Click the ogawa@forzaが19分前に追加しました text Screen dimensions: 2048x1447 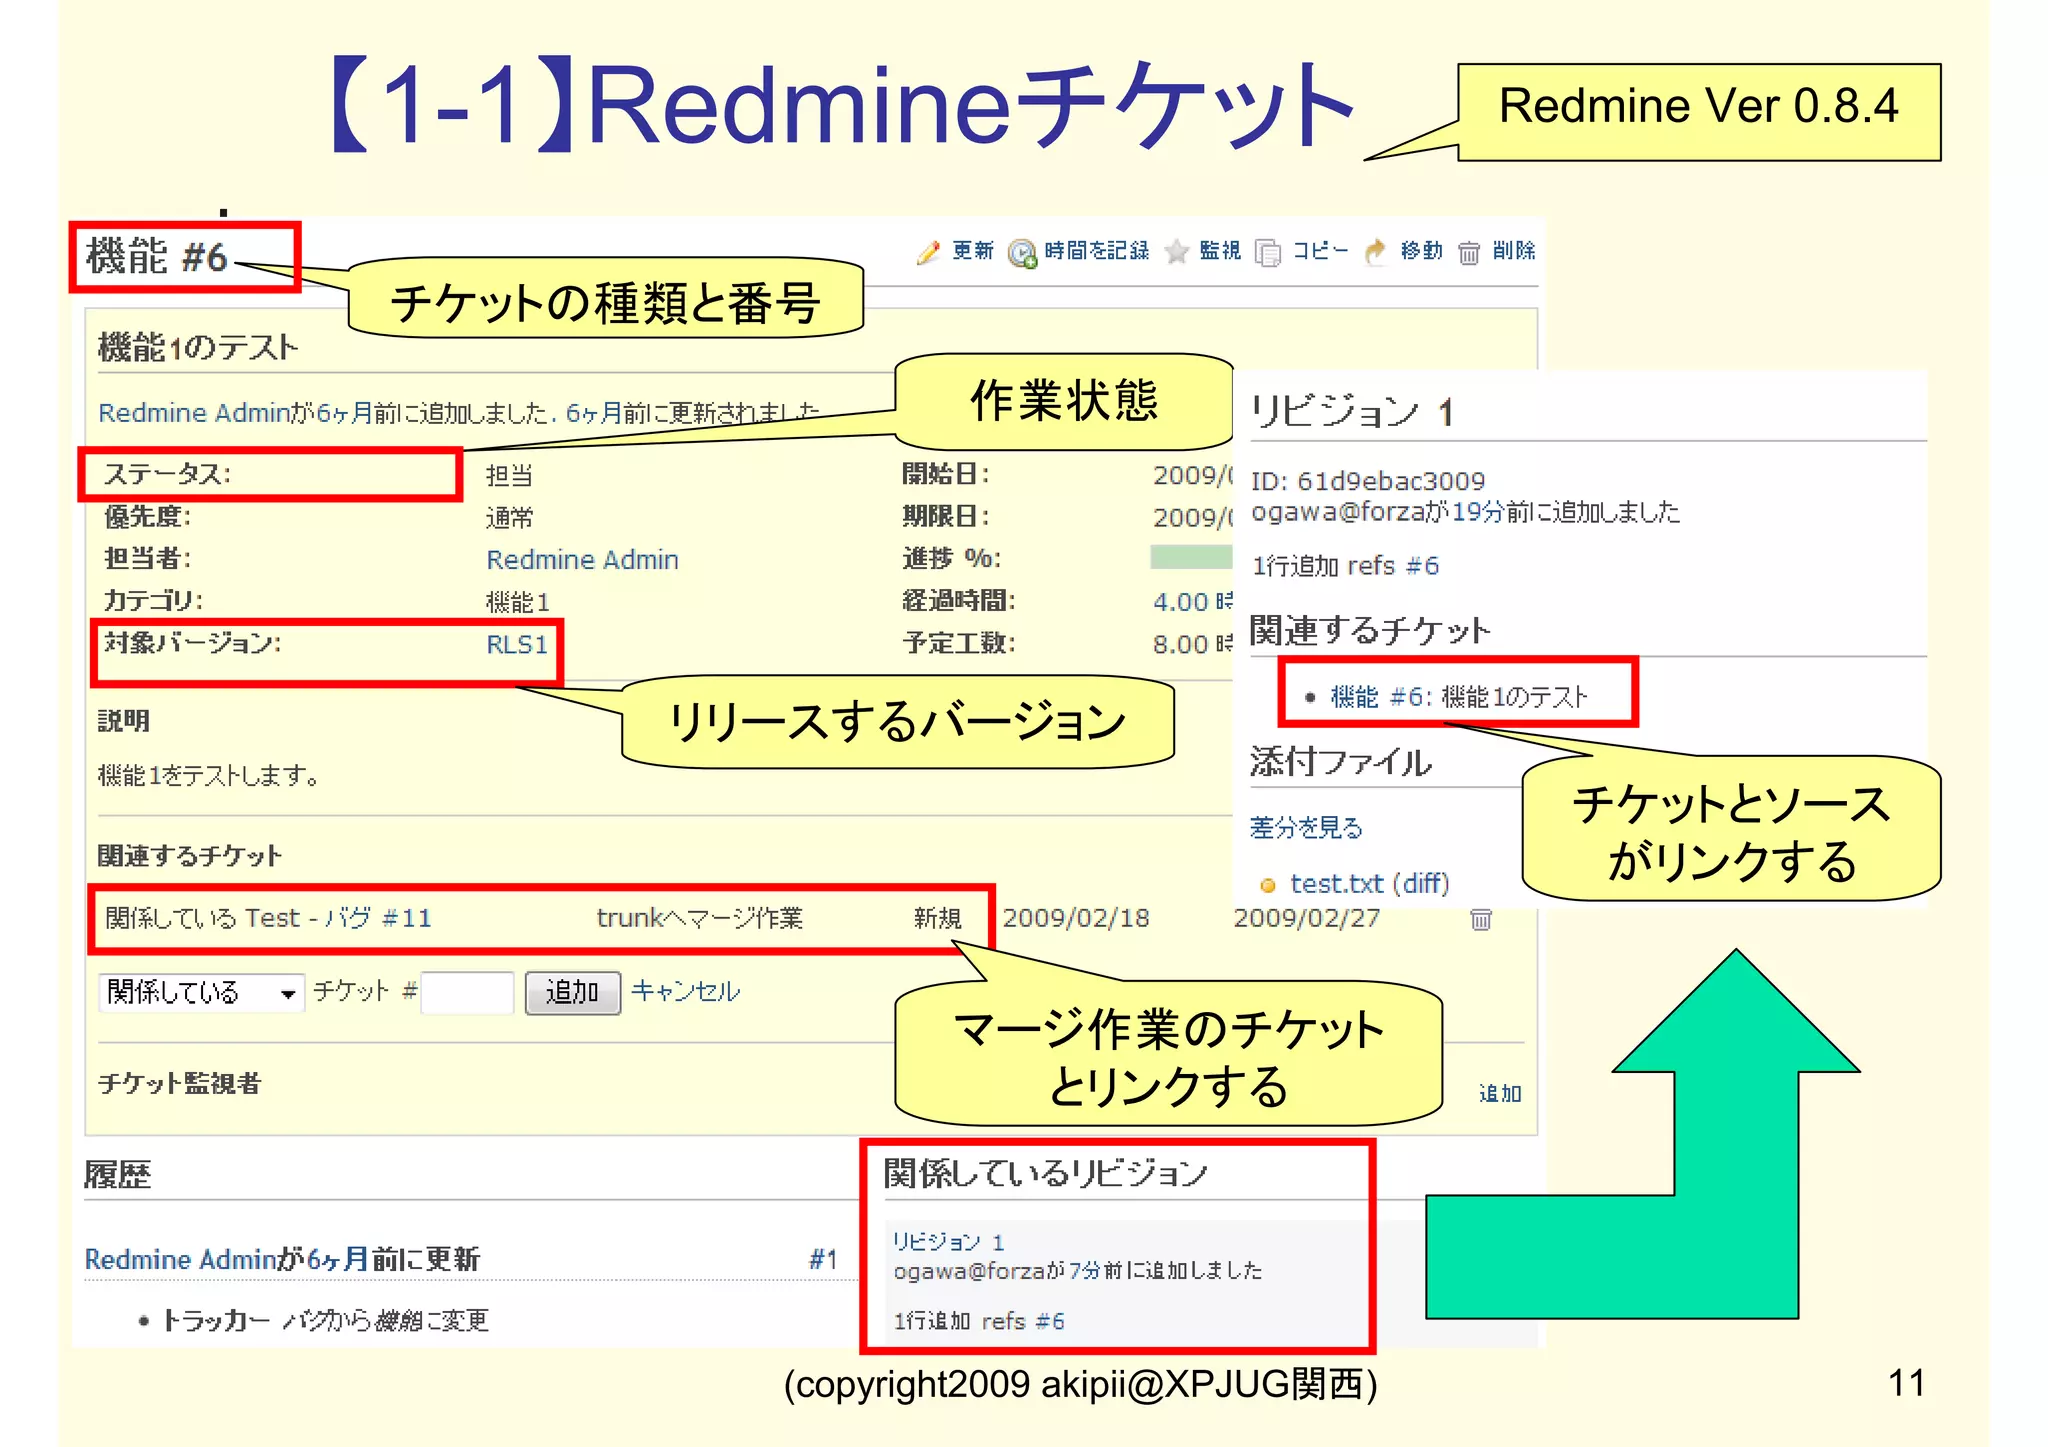click(x=1465, y=512)
